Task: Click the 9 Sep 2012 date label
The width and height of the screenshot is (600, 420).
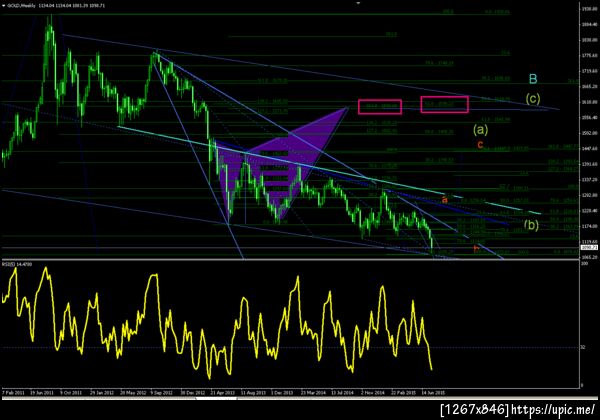Action: [161, 392]
